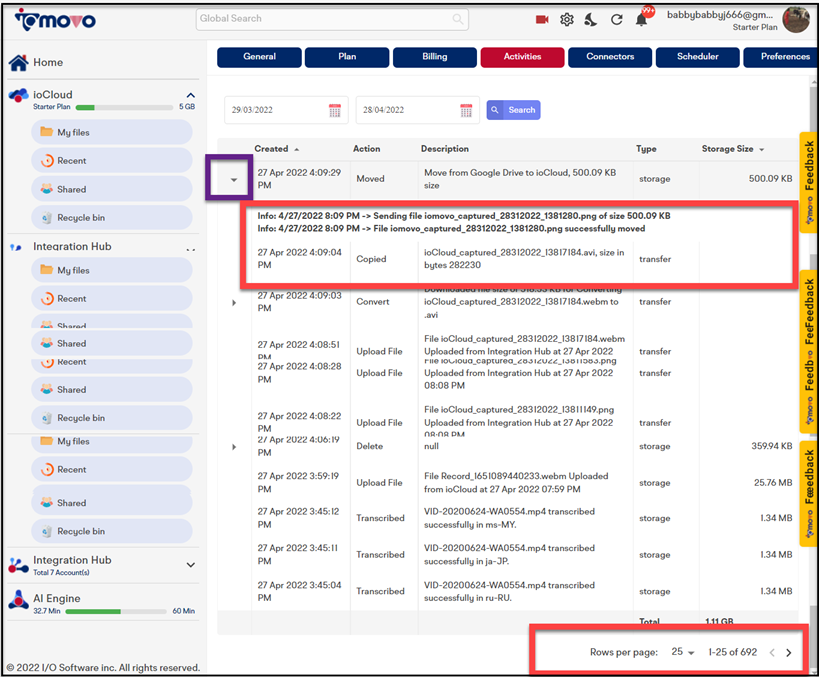Expand the Delete activity row
The height and width of the screenshot is (677, 819).
234,447
